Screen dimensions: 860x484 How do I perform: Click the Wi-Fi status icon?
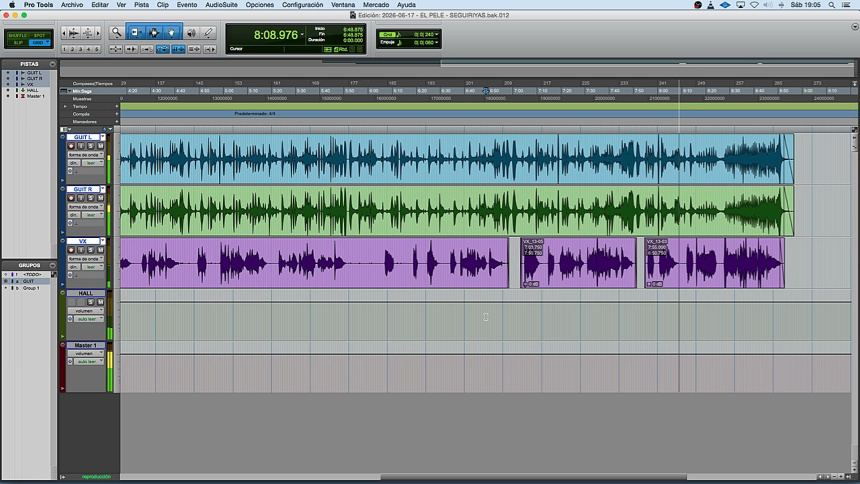point(754,5)
